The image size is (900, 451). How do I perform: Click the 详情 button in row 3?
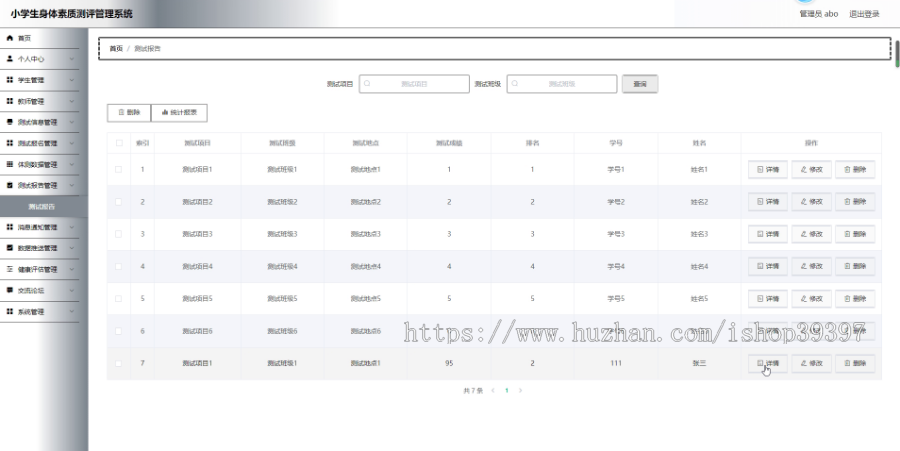click(x=768, y=234)
